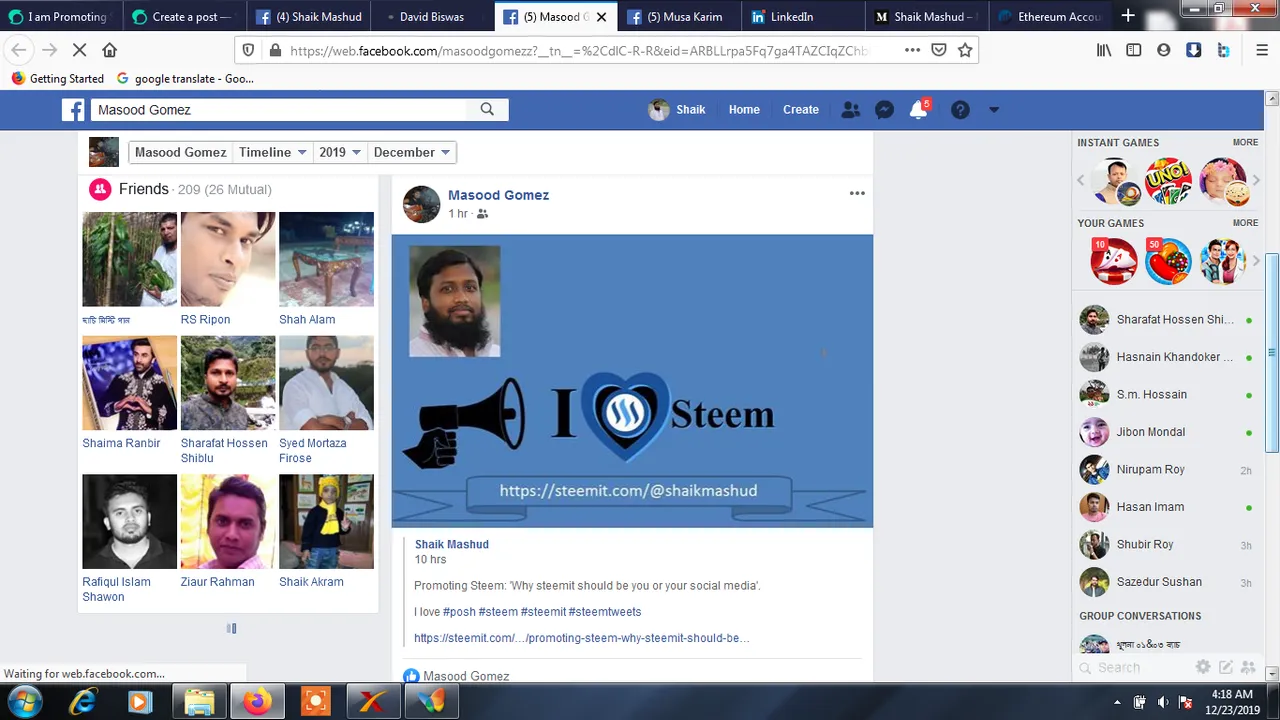This screenshot has height=720, width=1280.
Task: Open Internet Explorer from taskbar
Action: pyautogui.click(x=83, y=702)
